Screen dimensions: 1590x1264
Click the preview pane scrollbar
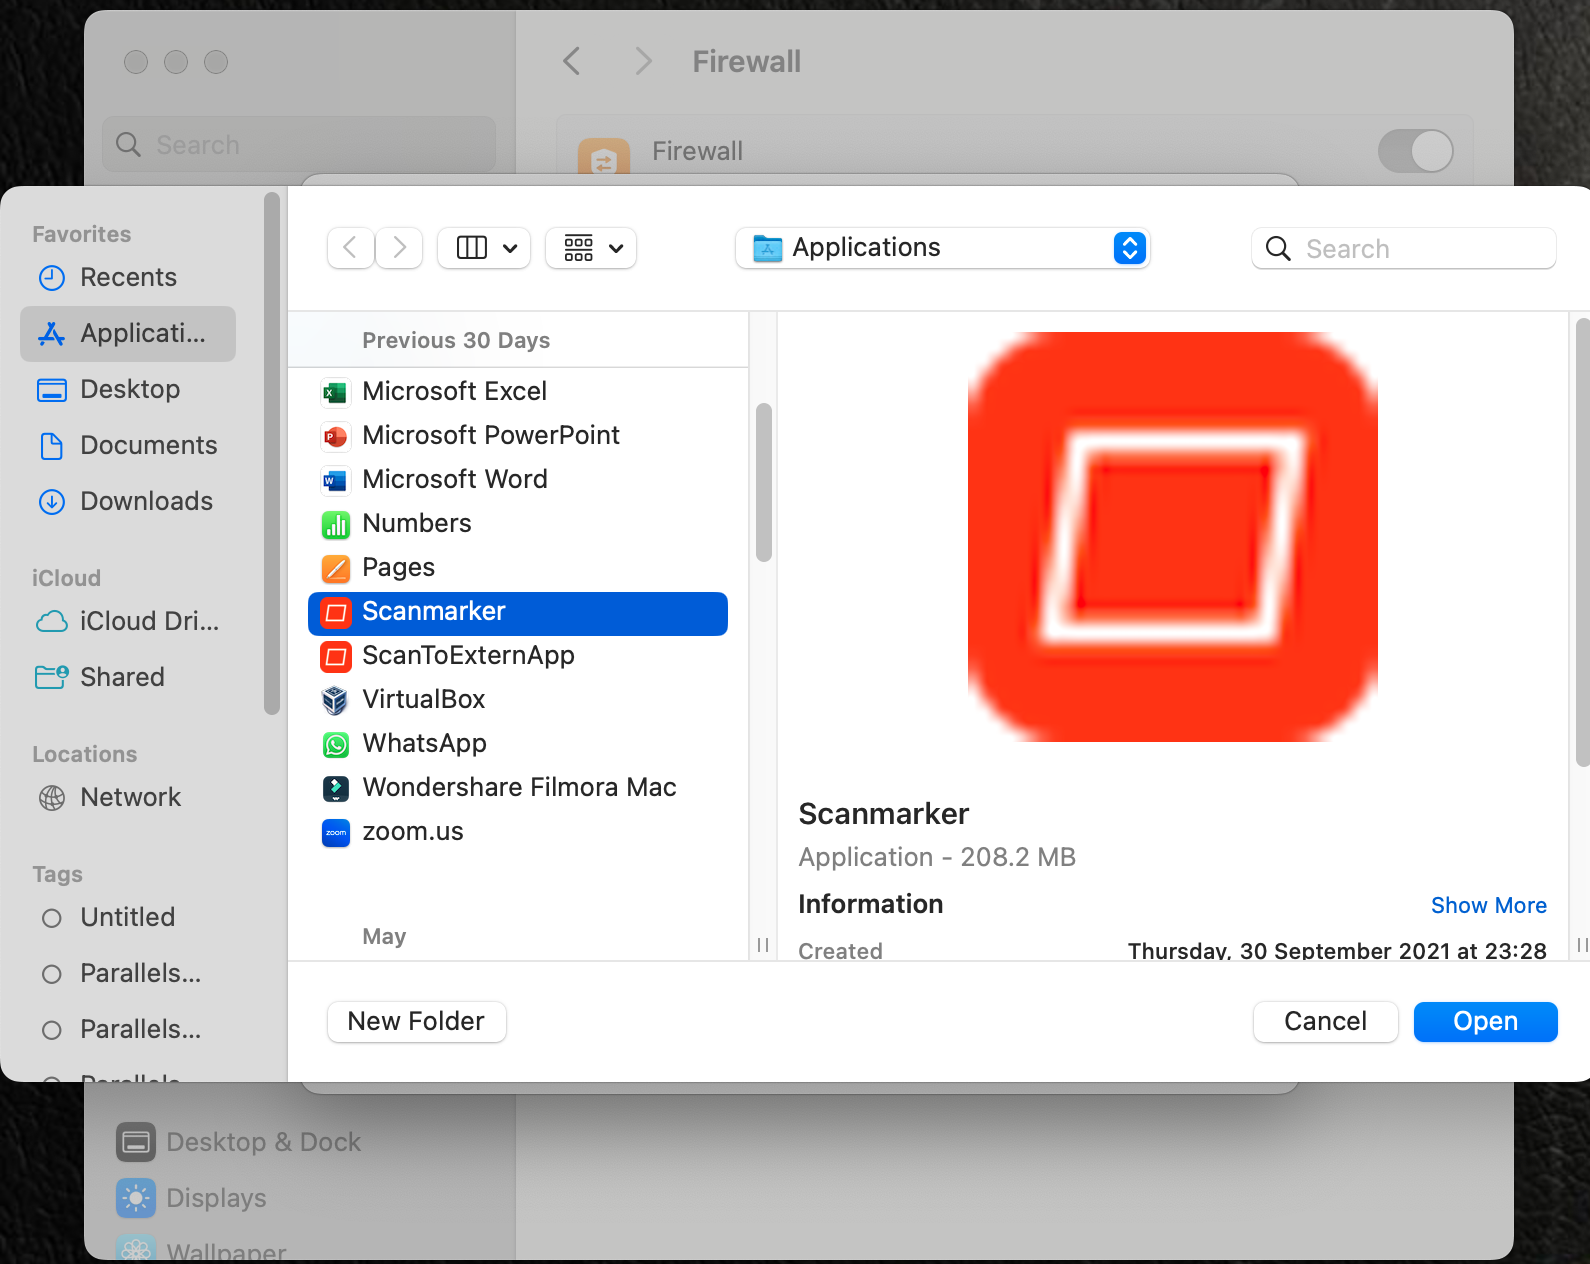(1582, 542)
